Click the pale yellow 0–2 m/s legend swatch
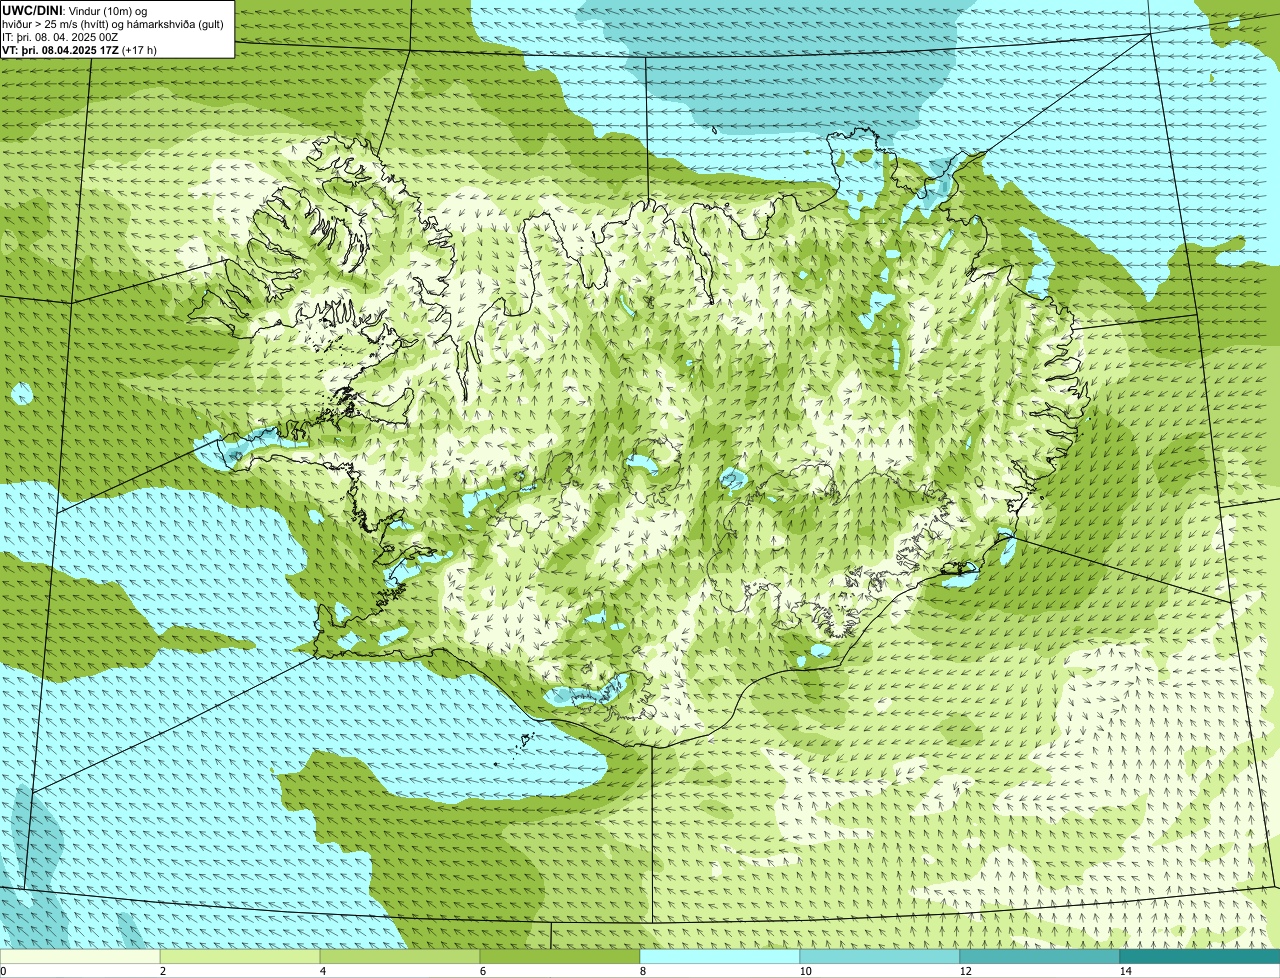Screen dimensions: 1280x978 [x=80, y=957]
